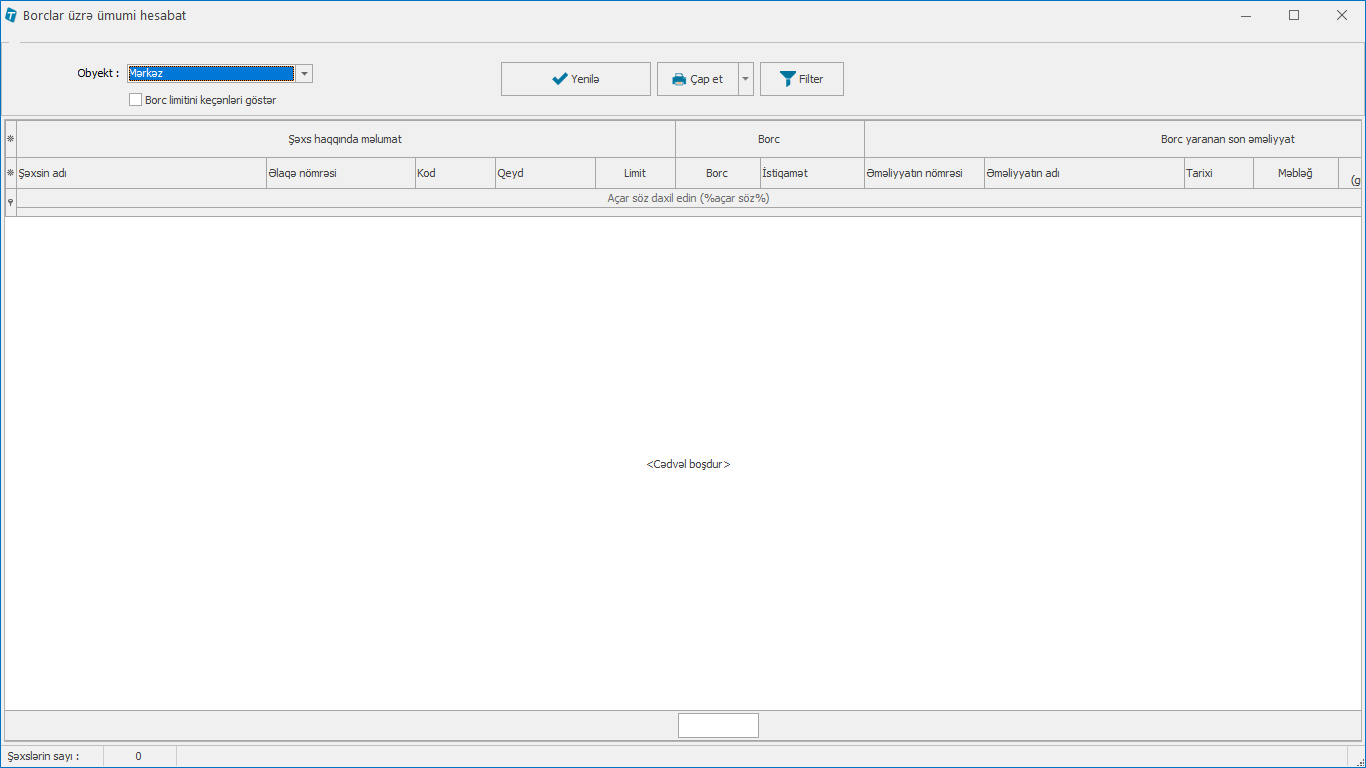Screen dimensions: 1366x768
Task: Click the band chooser asterisk icon
Action: [x=10, y=139]
